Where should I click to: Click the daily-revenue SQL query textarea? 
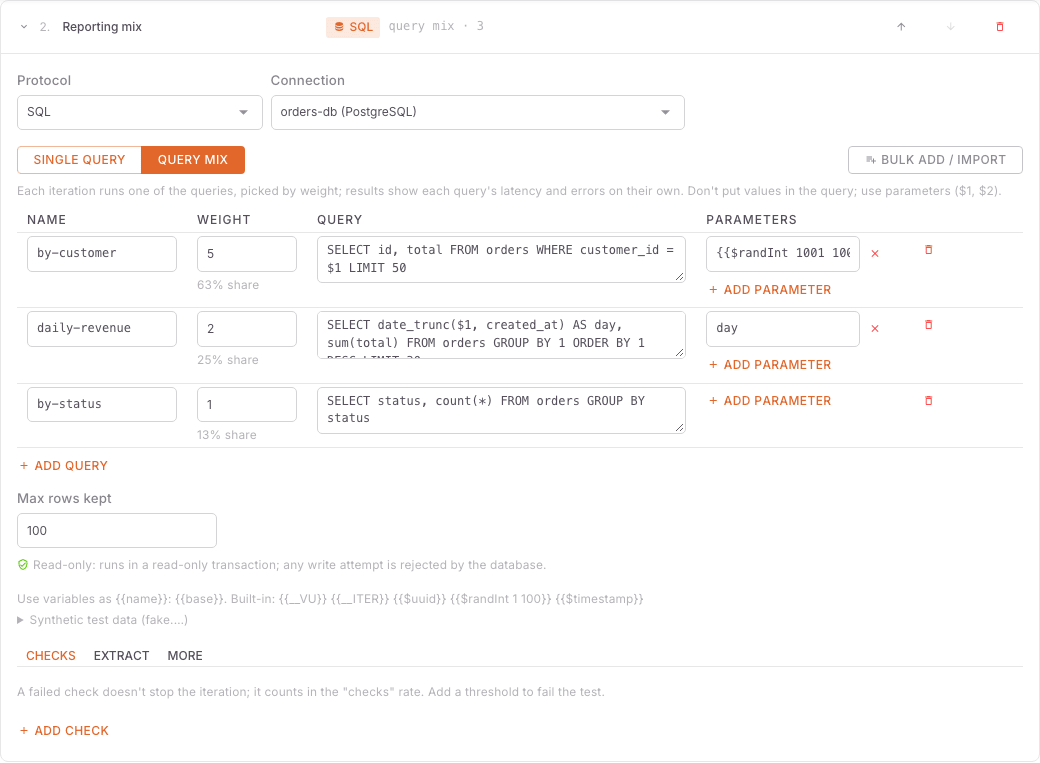[x=501, y=335]
